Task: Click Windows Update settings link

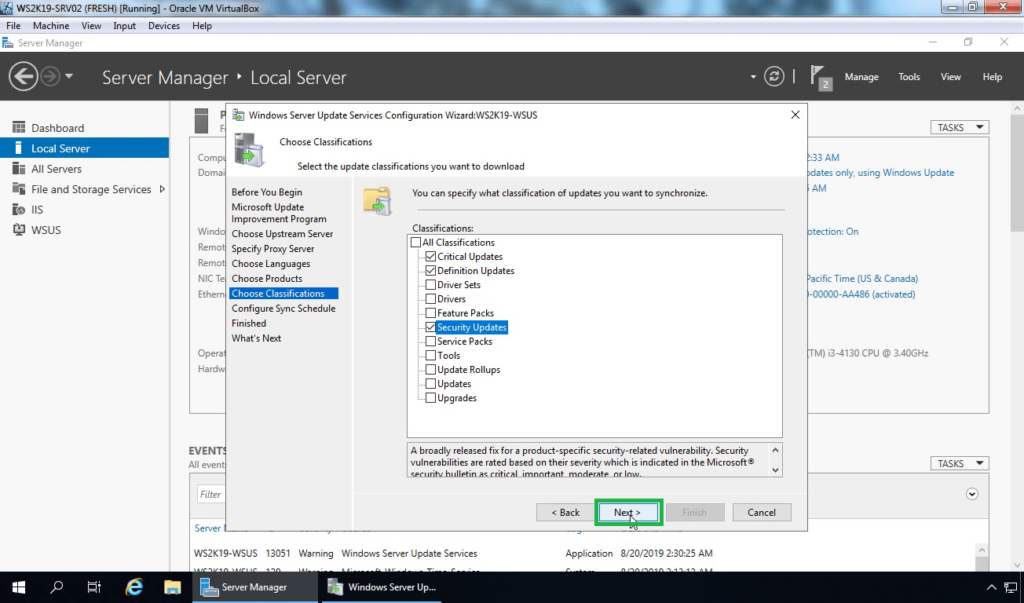Action: [880, 173]
